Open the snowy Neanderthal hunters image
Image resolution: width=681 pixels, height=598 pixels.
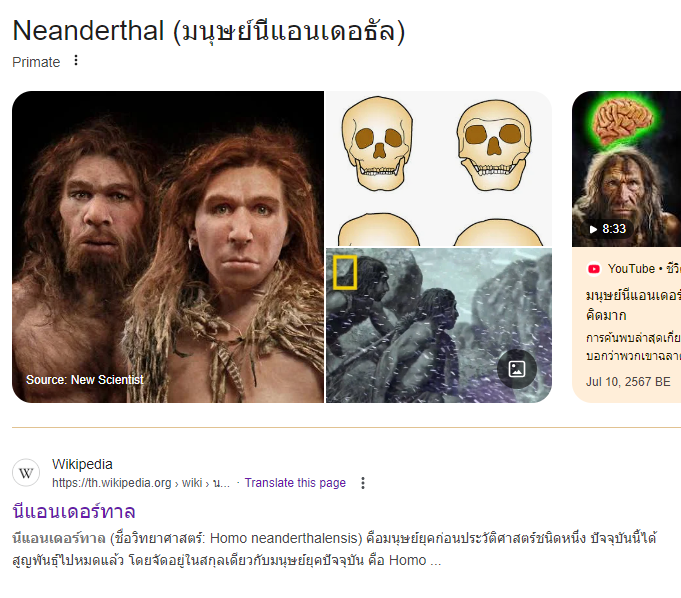point(439,325)
